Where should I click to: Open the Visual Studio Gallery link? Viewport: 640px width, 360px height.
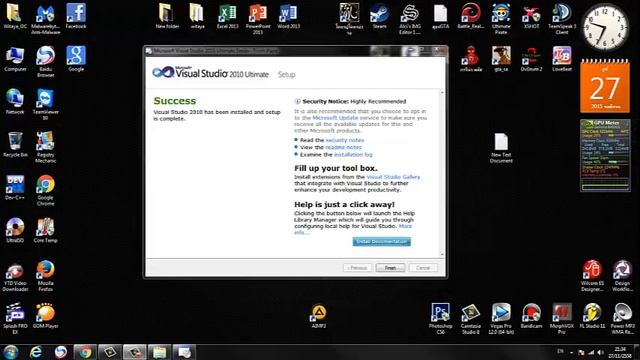[x=393, y=177]
